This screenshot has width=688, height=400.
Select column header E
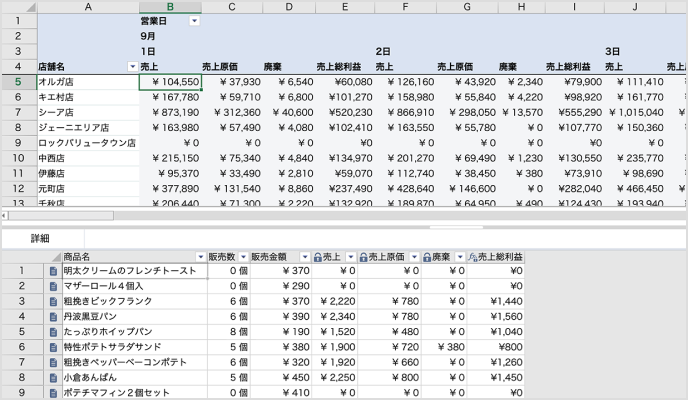(344, 7)
